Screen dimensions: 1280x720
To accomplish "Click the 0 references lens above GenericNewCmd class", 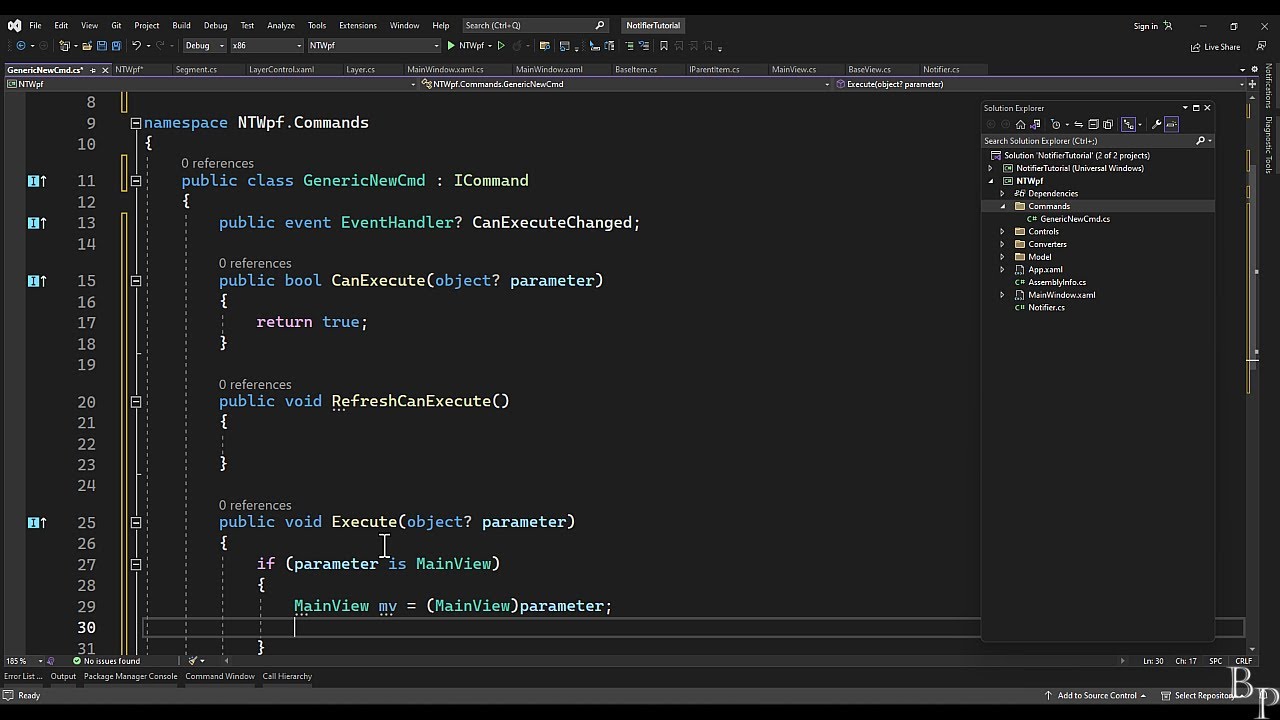I will tap(217, 163).
